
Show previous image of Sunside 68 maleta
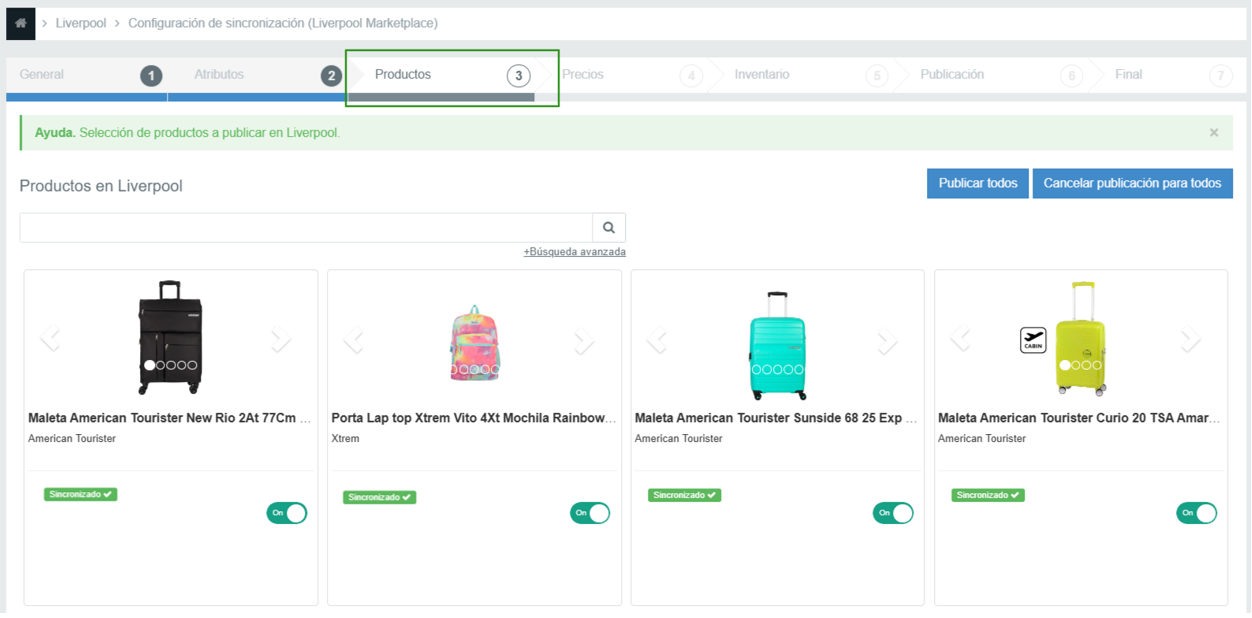coord(657,341)
